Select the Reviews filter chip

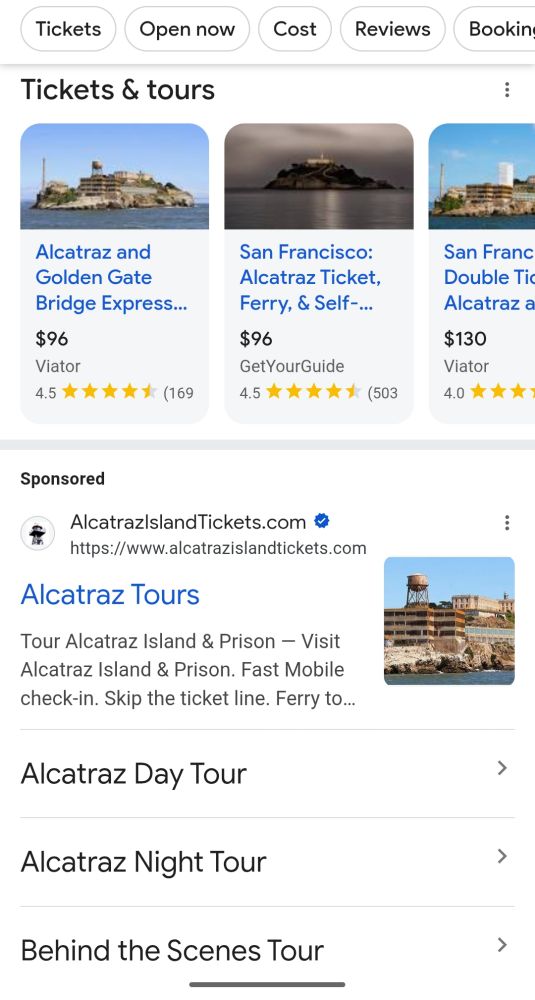click(392, 29)
